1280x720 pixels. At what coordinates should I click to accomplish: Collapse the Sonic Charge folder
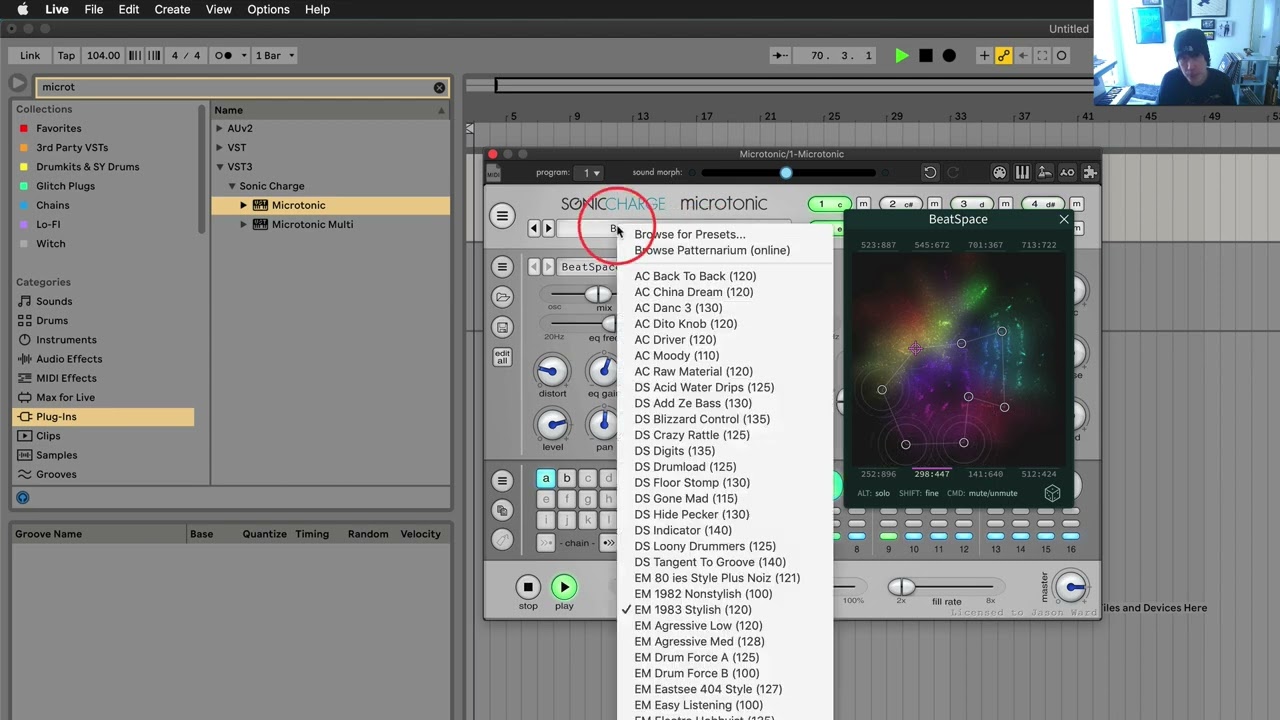(x=232, y=186)
